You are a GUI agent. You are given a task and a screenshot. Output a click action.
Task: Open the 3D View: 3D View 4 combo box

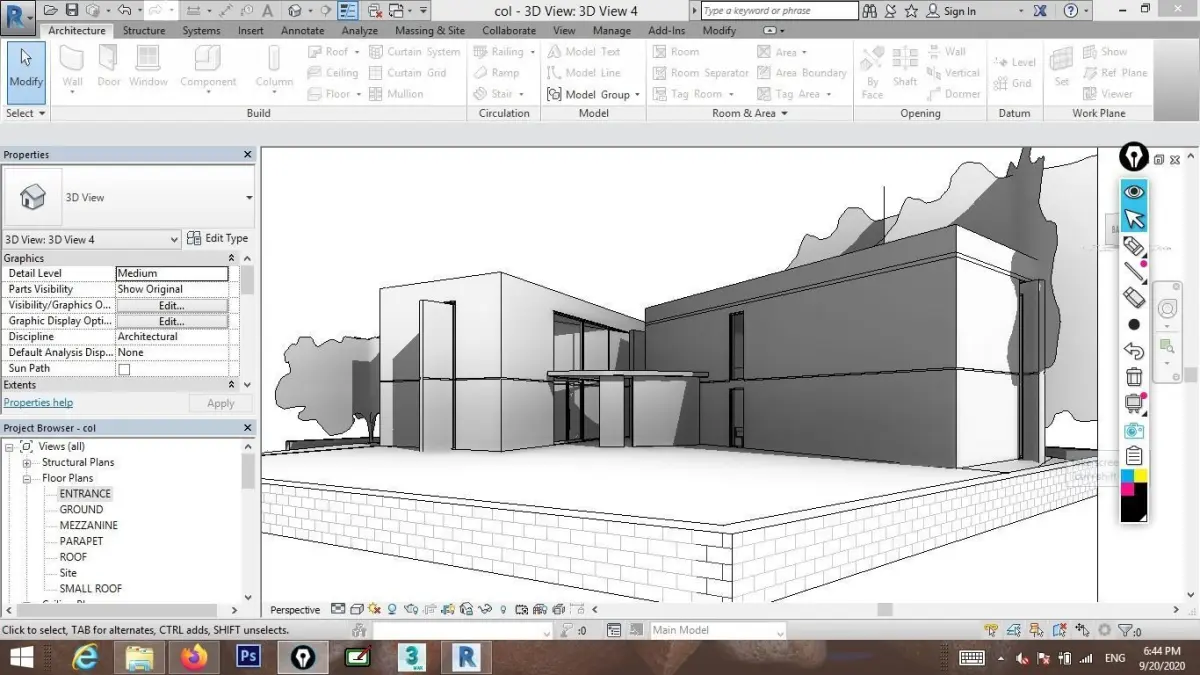click(91, 239)
